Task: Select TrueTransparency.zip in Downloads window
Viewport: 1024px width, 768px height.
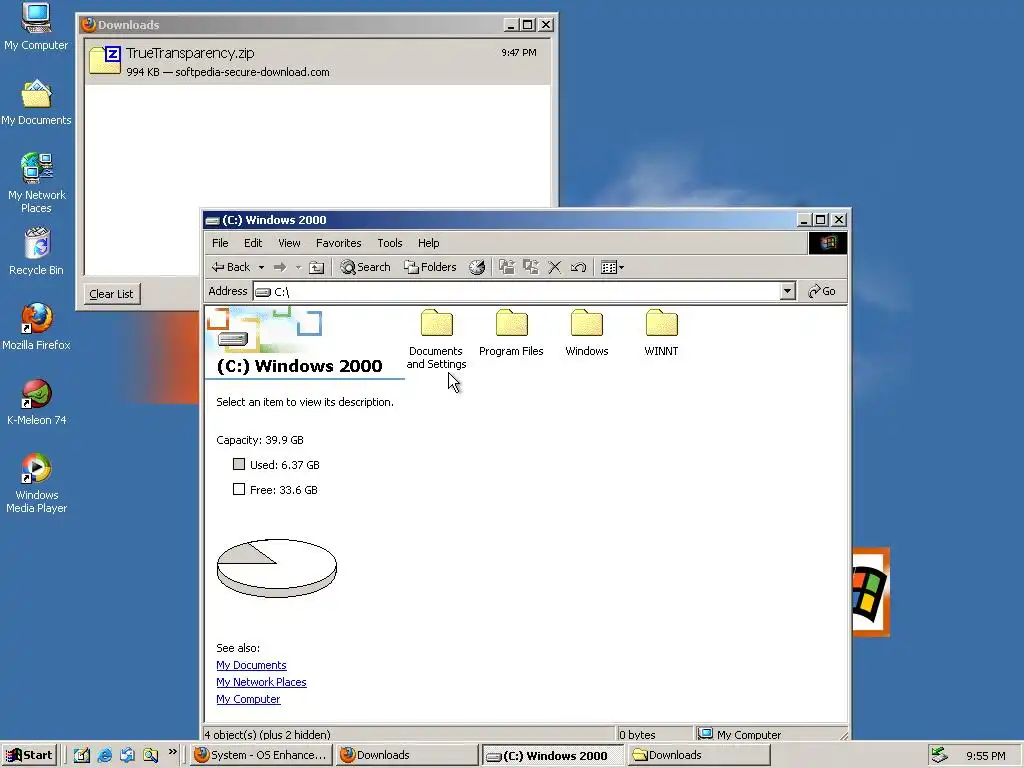Action: coord(317,61)
